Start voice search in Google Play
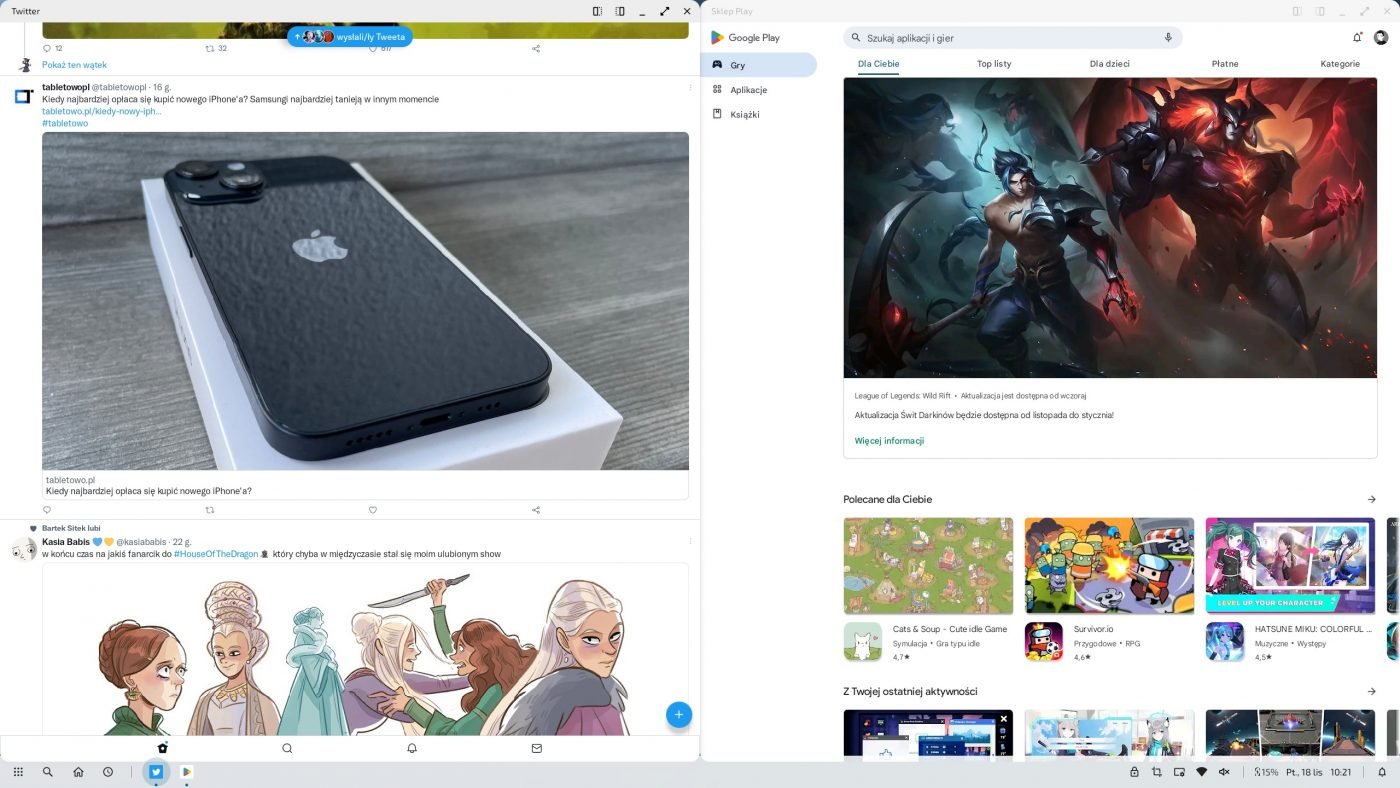This screenshot has height=788, width=1400. point(1167,37)
